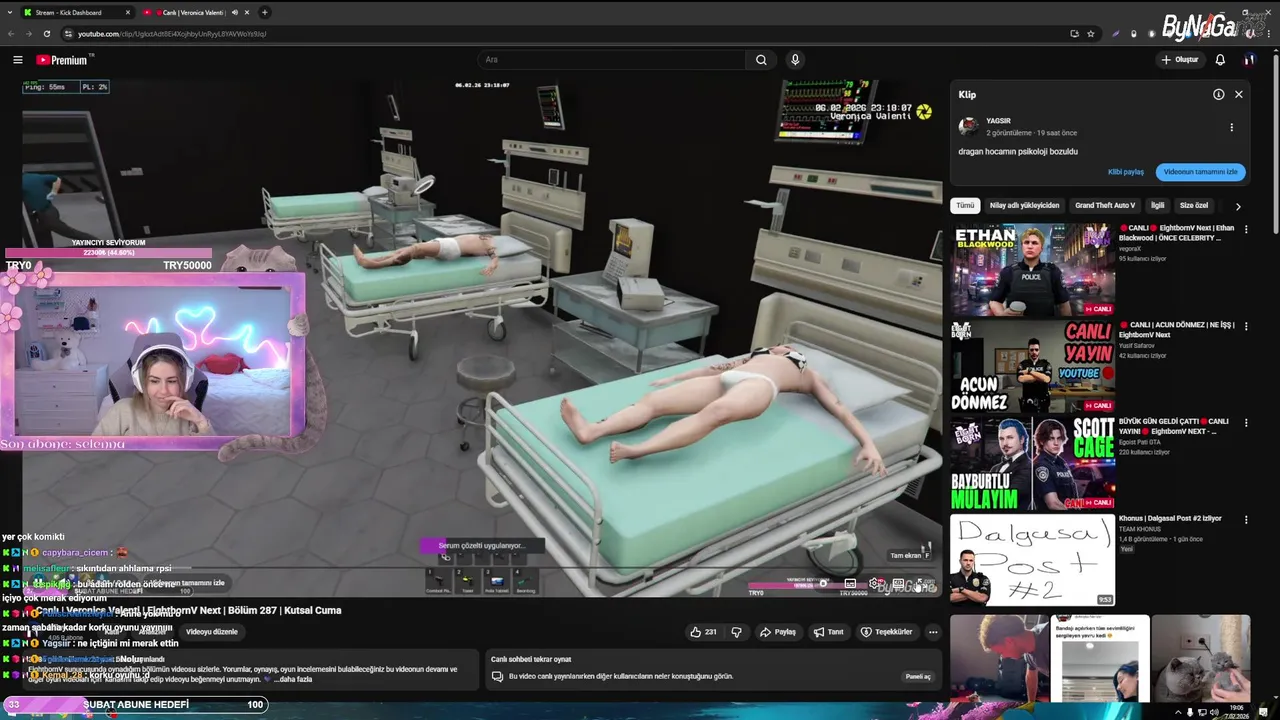Click the Klibi paylaş link
This screenshot has width=1280, height=720.
pyautogui.click(x=1126, y=172)
